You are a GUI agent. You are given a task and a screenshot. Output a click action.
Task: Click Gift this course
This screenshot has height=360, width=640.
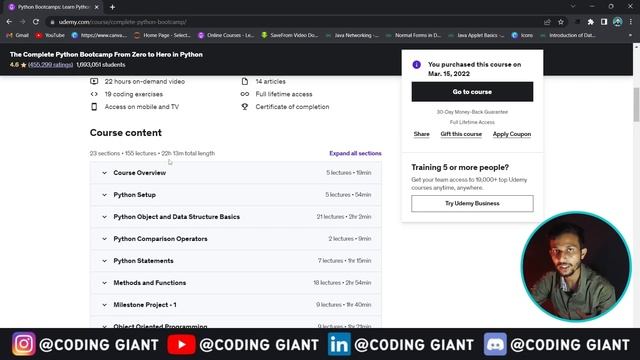pos(461,134)
